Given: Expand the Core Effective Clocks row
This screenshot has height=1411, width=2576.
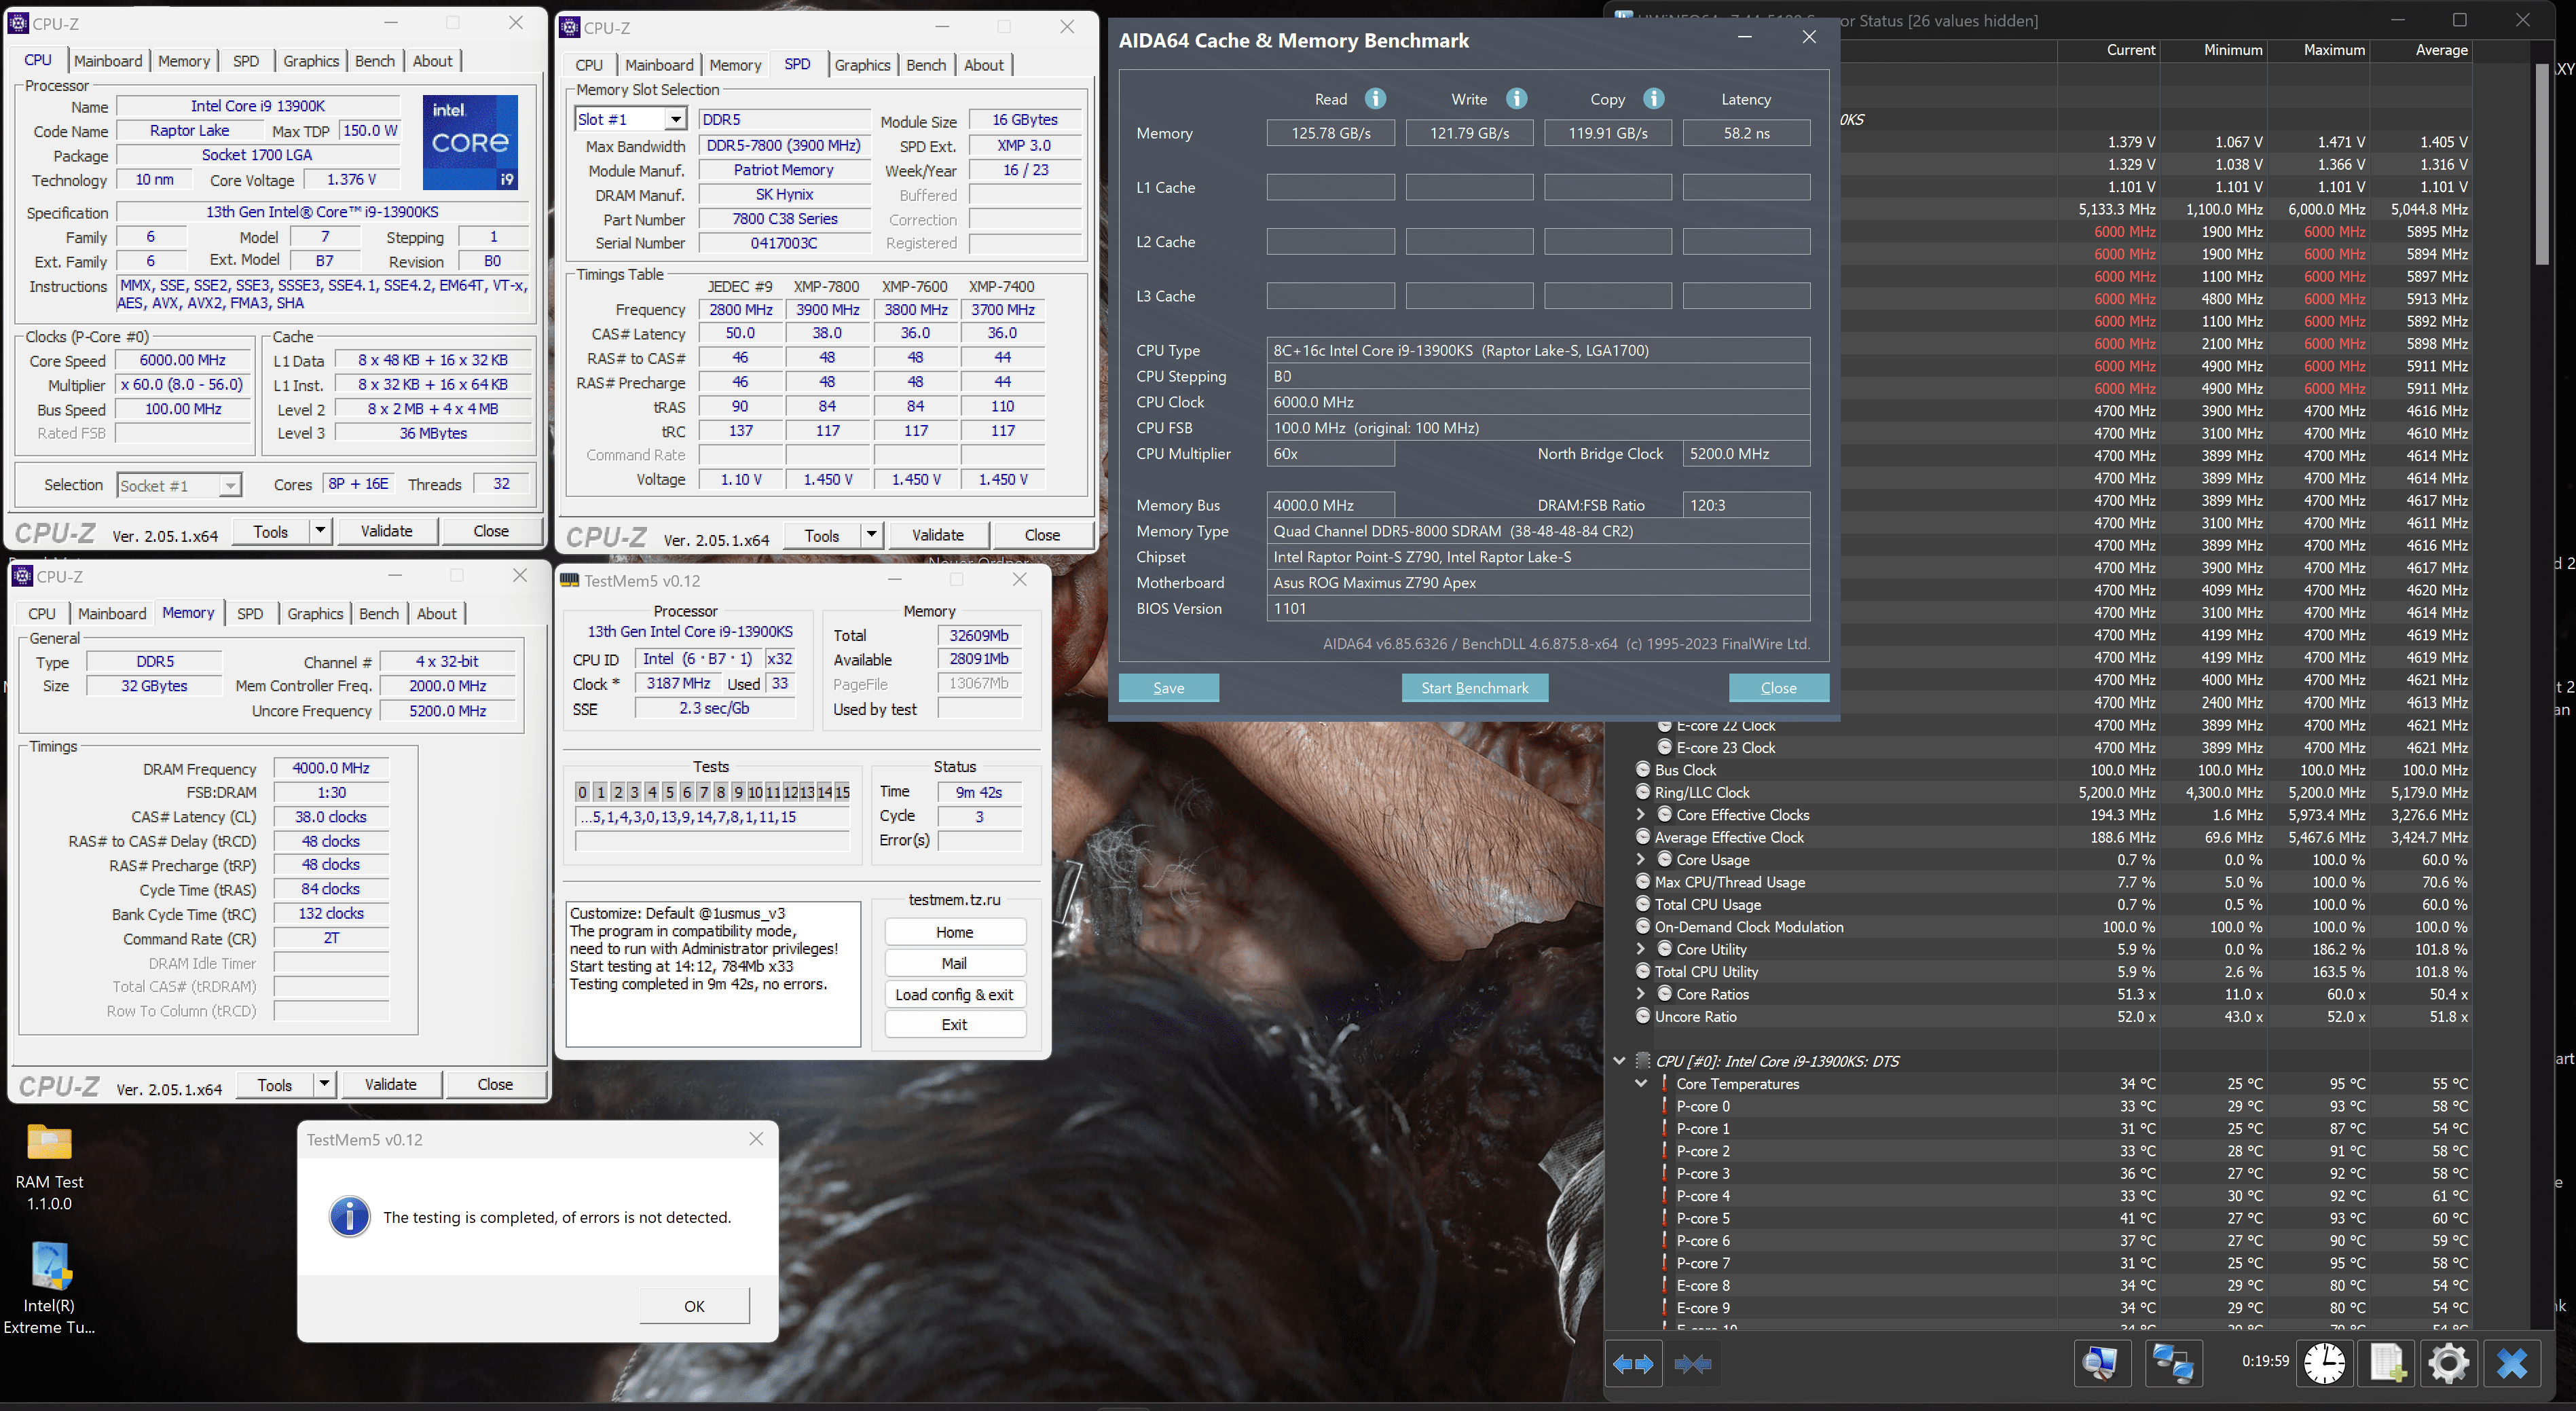Looking at the screenshot, I should point(1640,815).
